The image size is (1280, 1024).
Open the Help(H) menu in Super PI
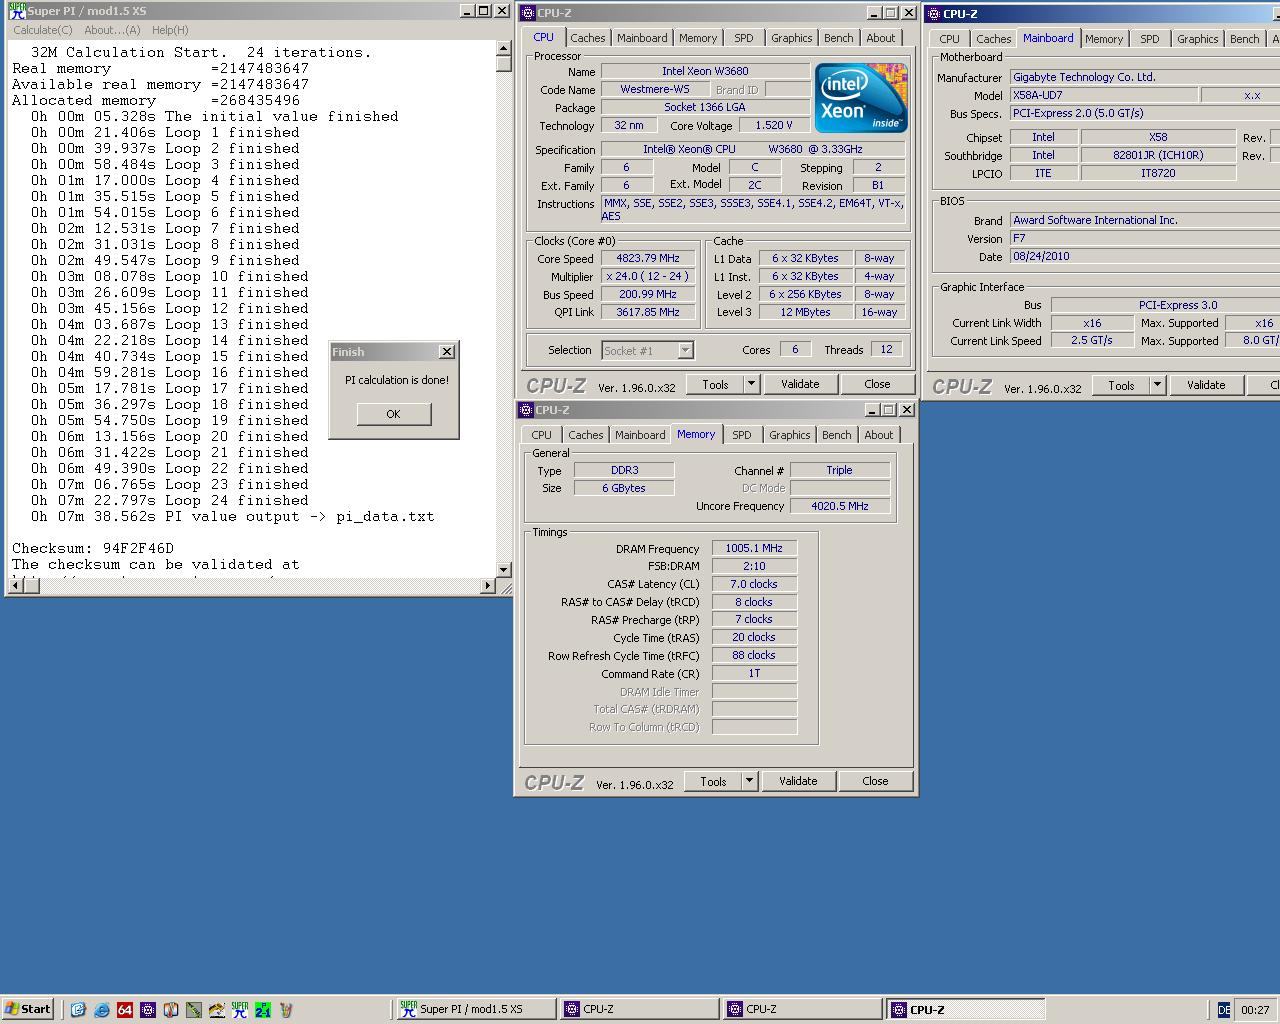click(x=170, y=30)
